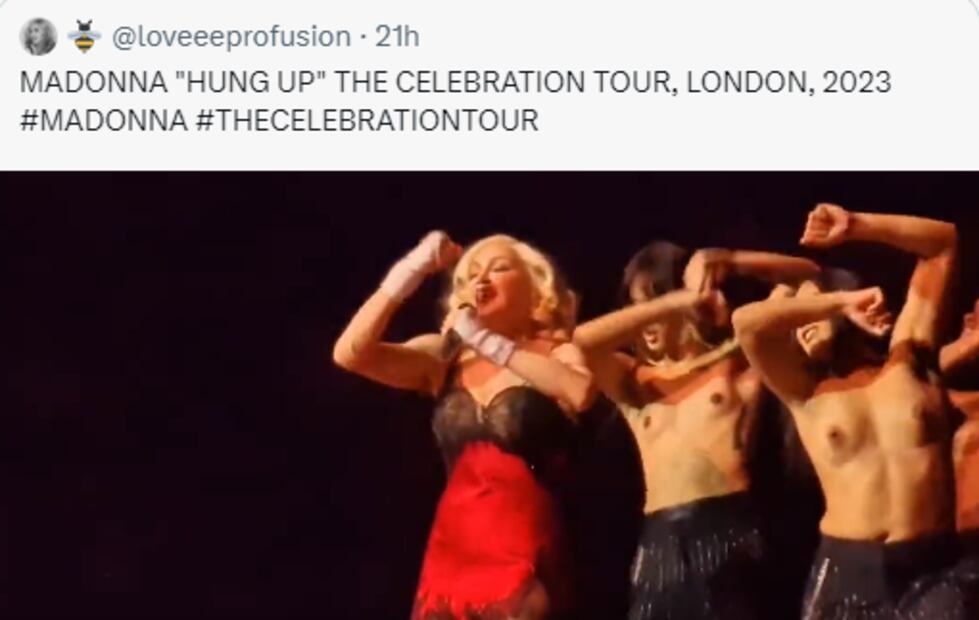Click the word MADONNA starting the caption
The width and height of the screenshot is (979, 620).
coord(94,82)
